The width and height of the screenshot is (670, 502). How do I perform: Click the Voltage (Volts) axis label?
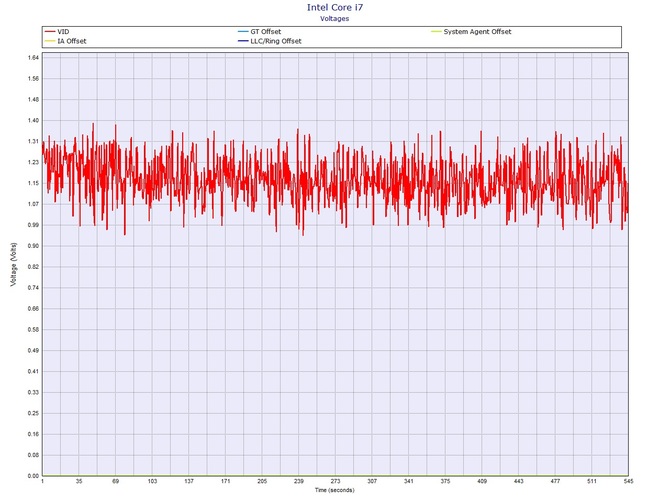click(x=14, y=264)
